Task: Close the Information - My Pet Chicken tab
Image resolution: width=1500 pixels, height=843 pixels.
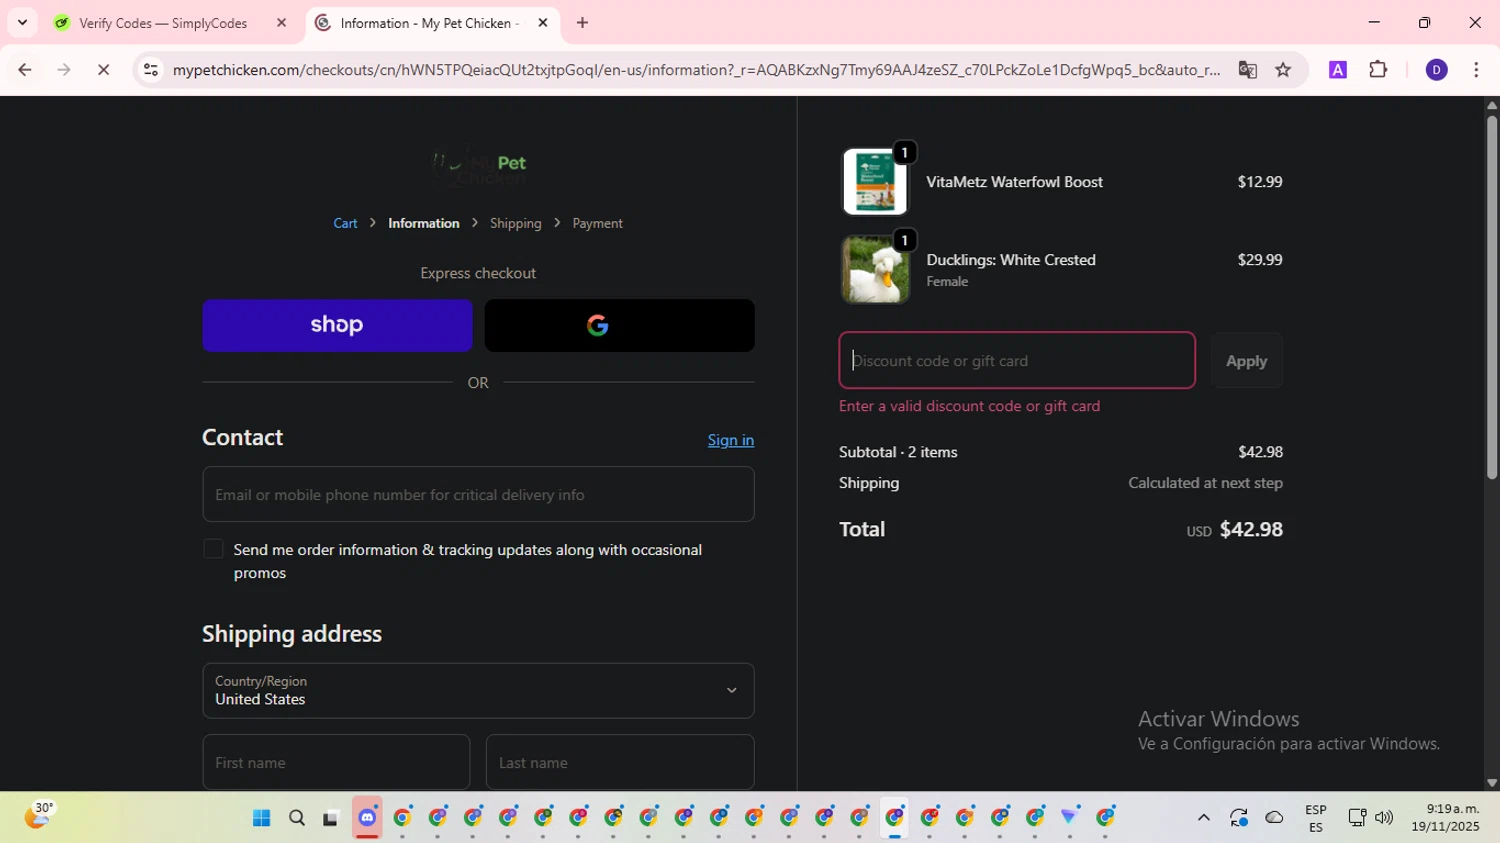Action: (543, 23)
